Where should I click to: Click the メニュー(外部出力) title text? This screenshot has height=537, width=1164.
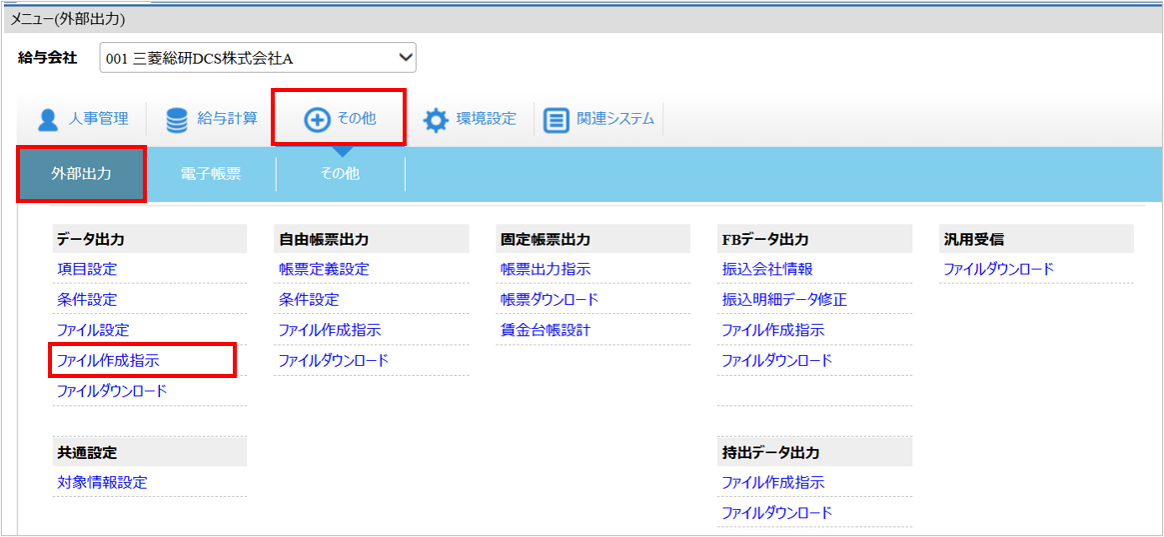tap(67, 20)
